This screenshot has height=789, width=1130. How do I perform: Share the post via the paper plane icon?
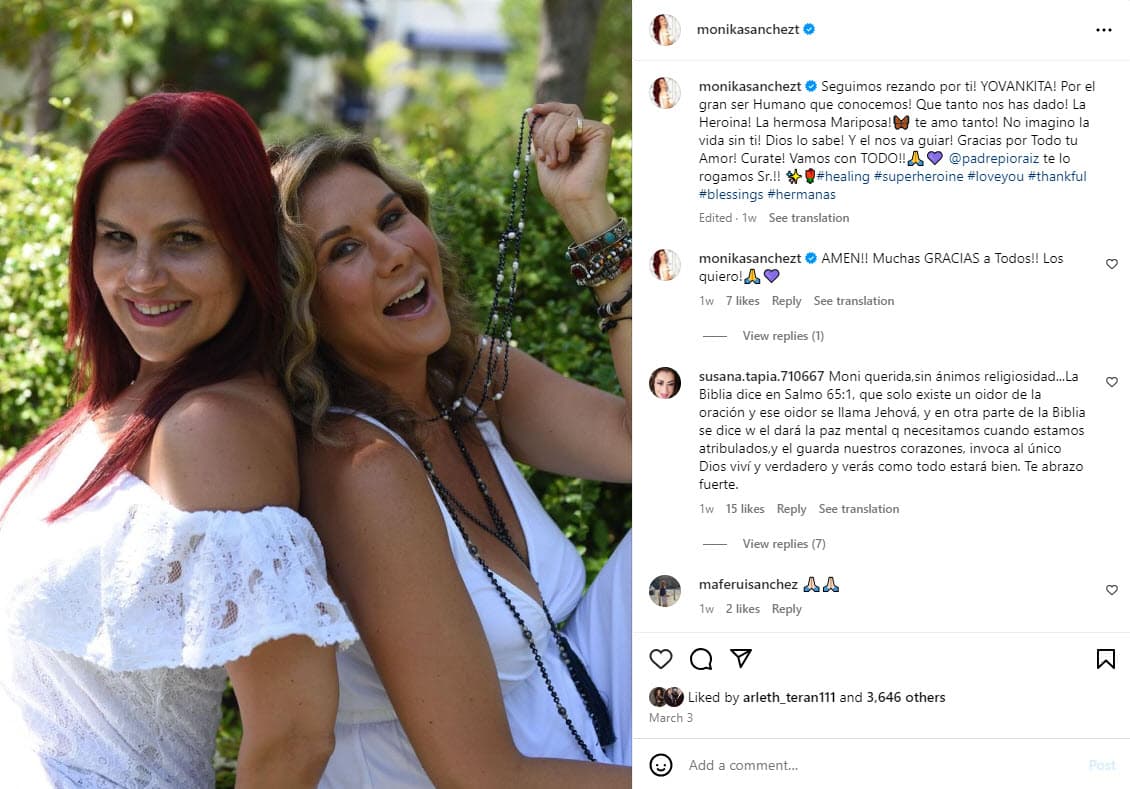[x=740, y=659]
